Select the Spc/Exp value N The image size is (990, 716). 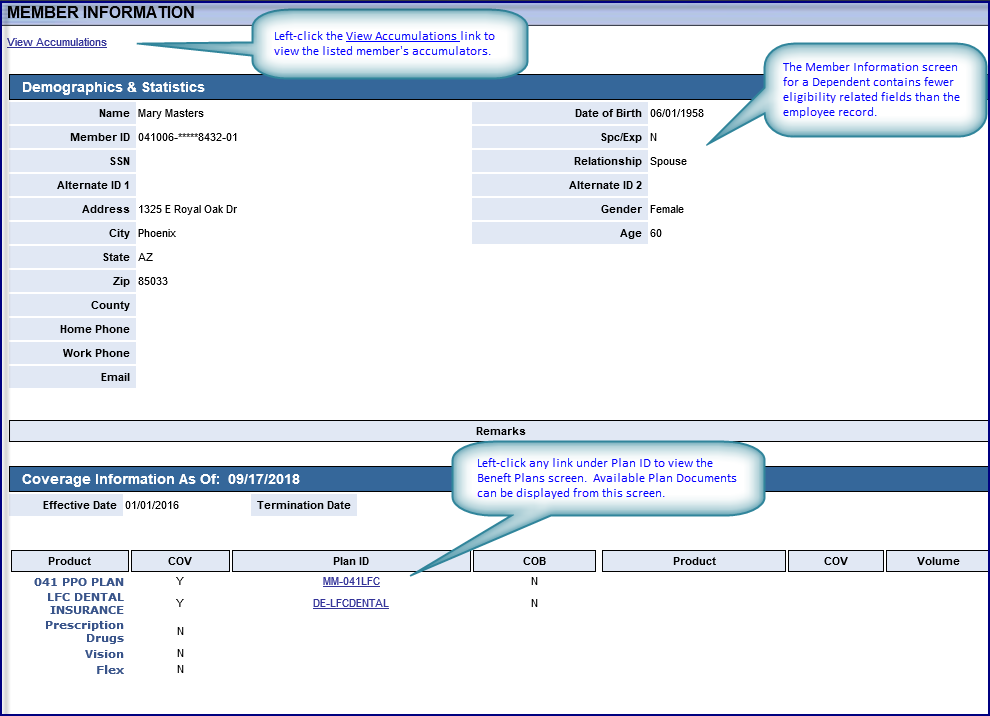tap(653, 138)
